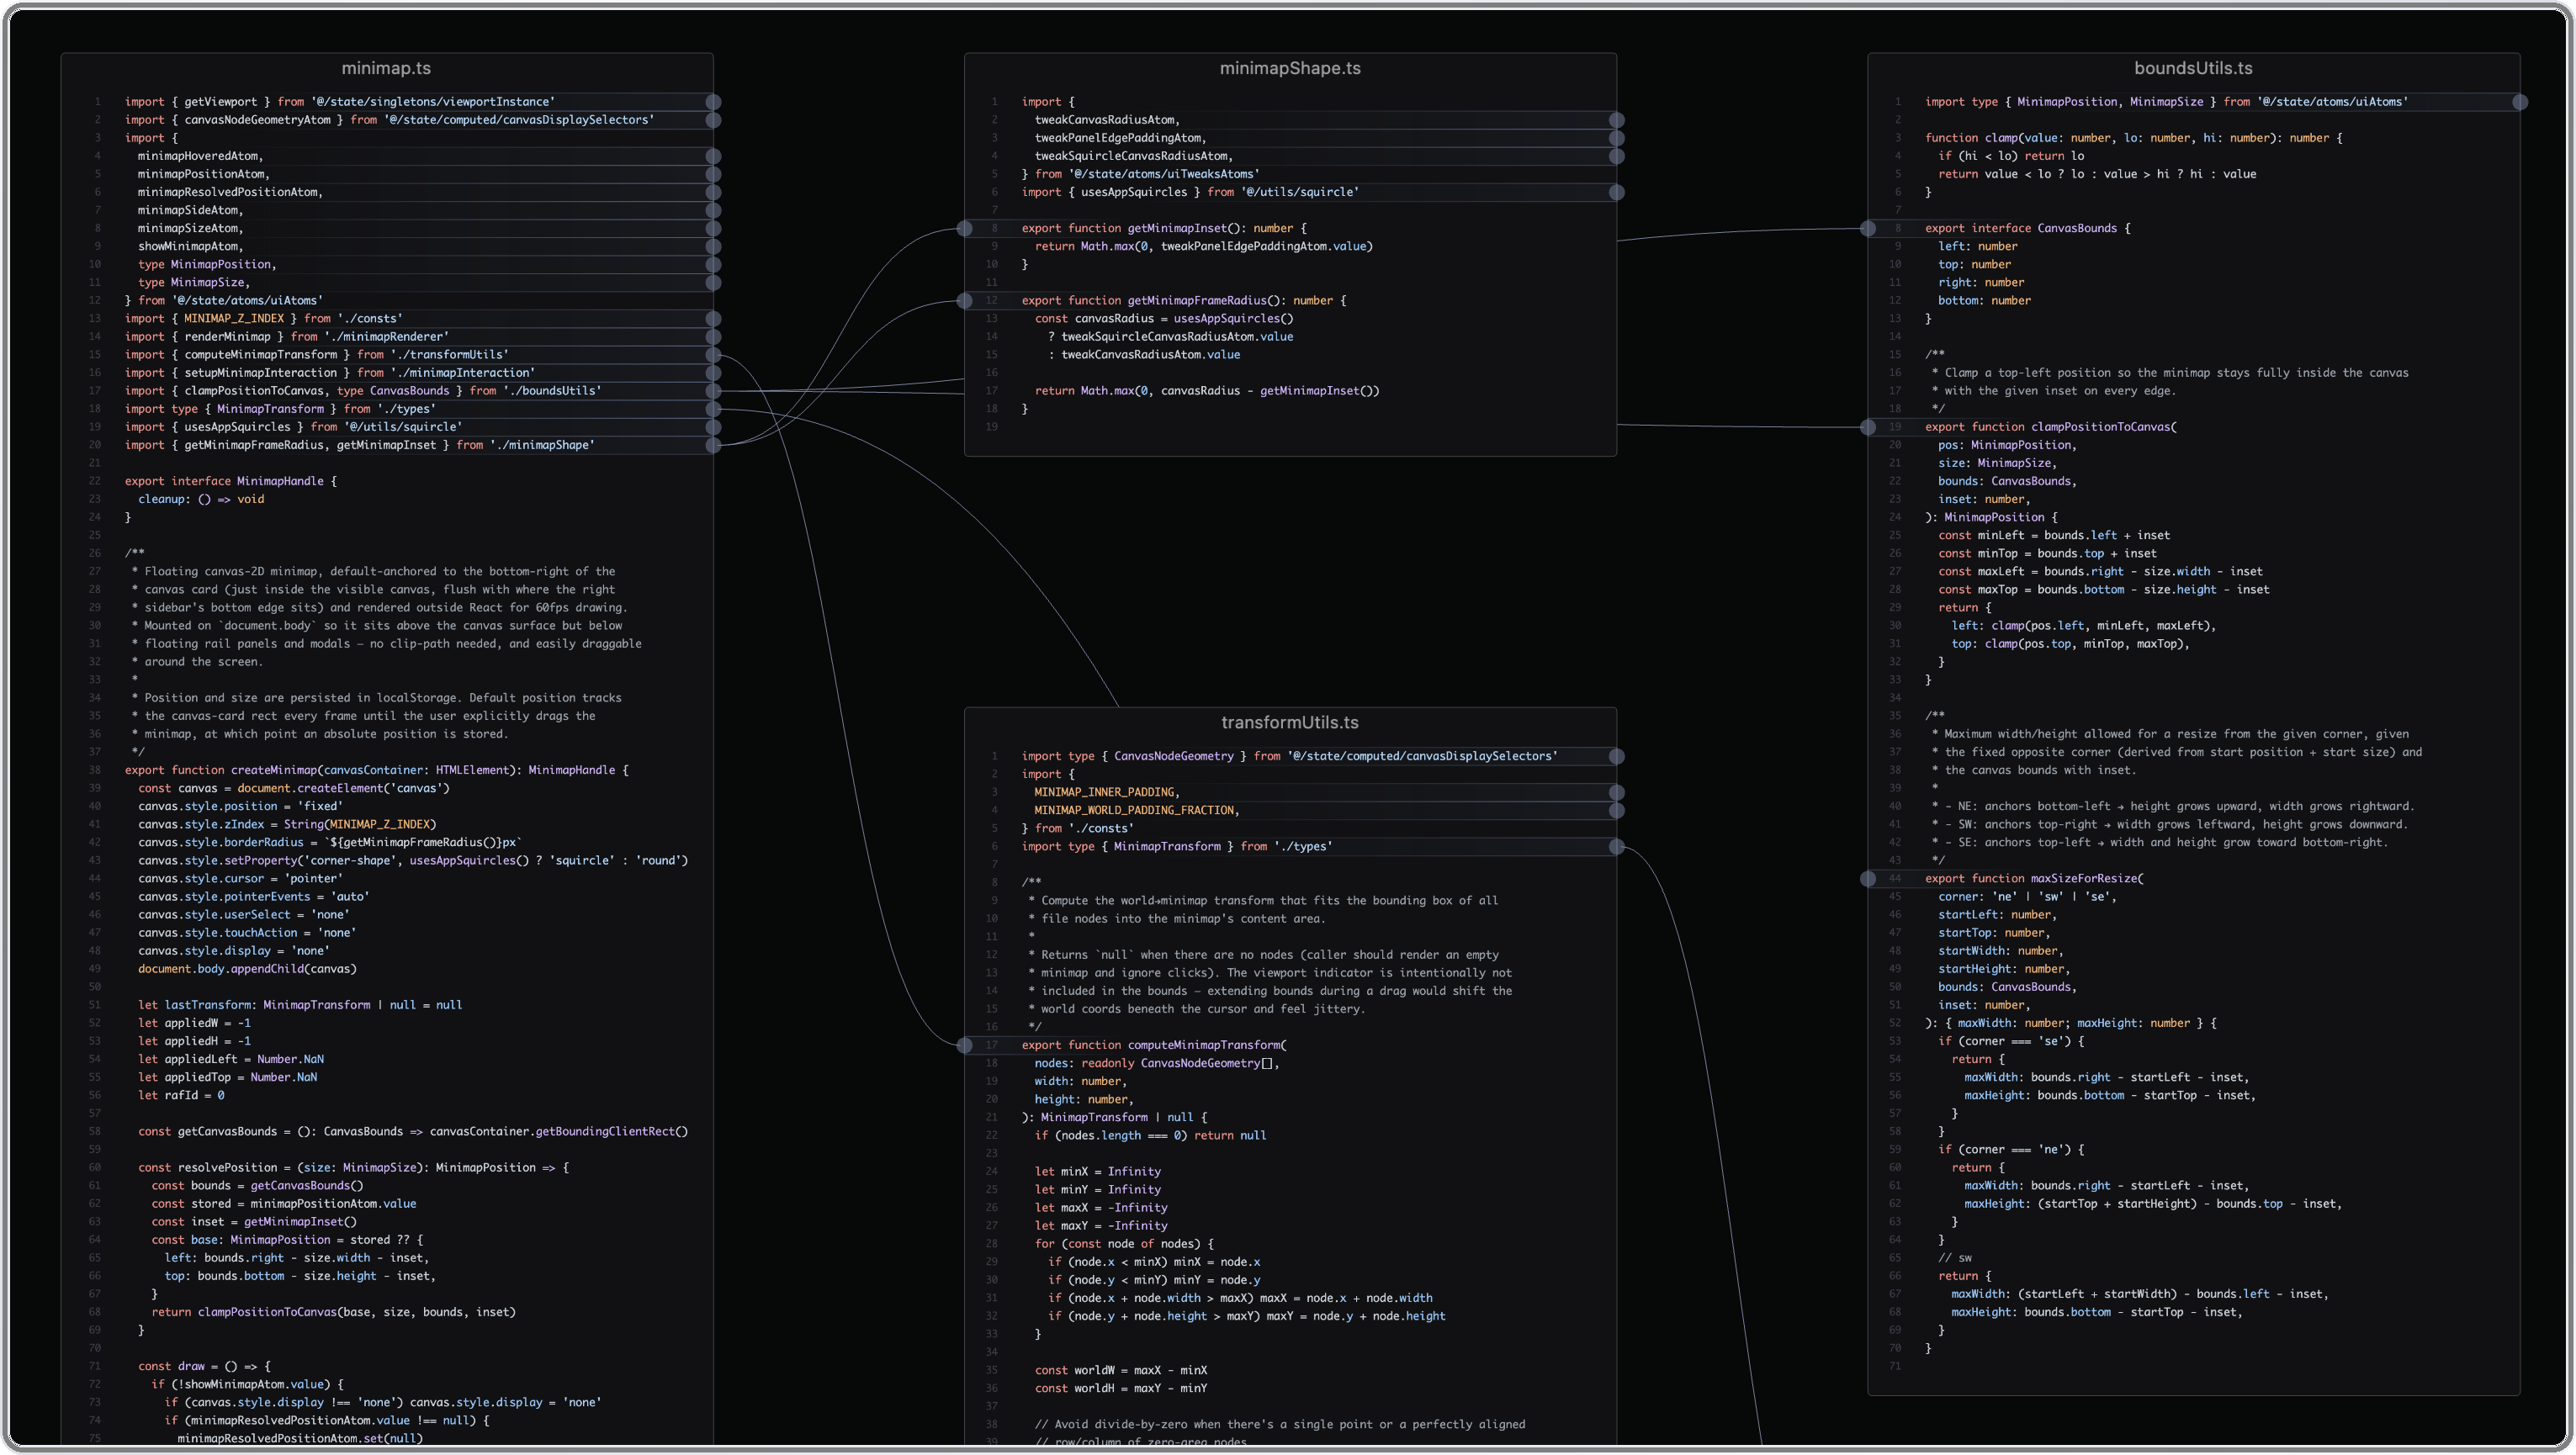Click the 'const resolvePosition' line in minimap.ts
Screen dimensions: 2576x1455
pos(354,1167)
